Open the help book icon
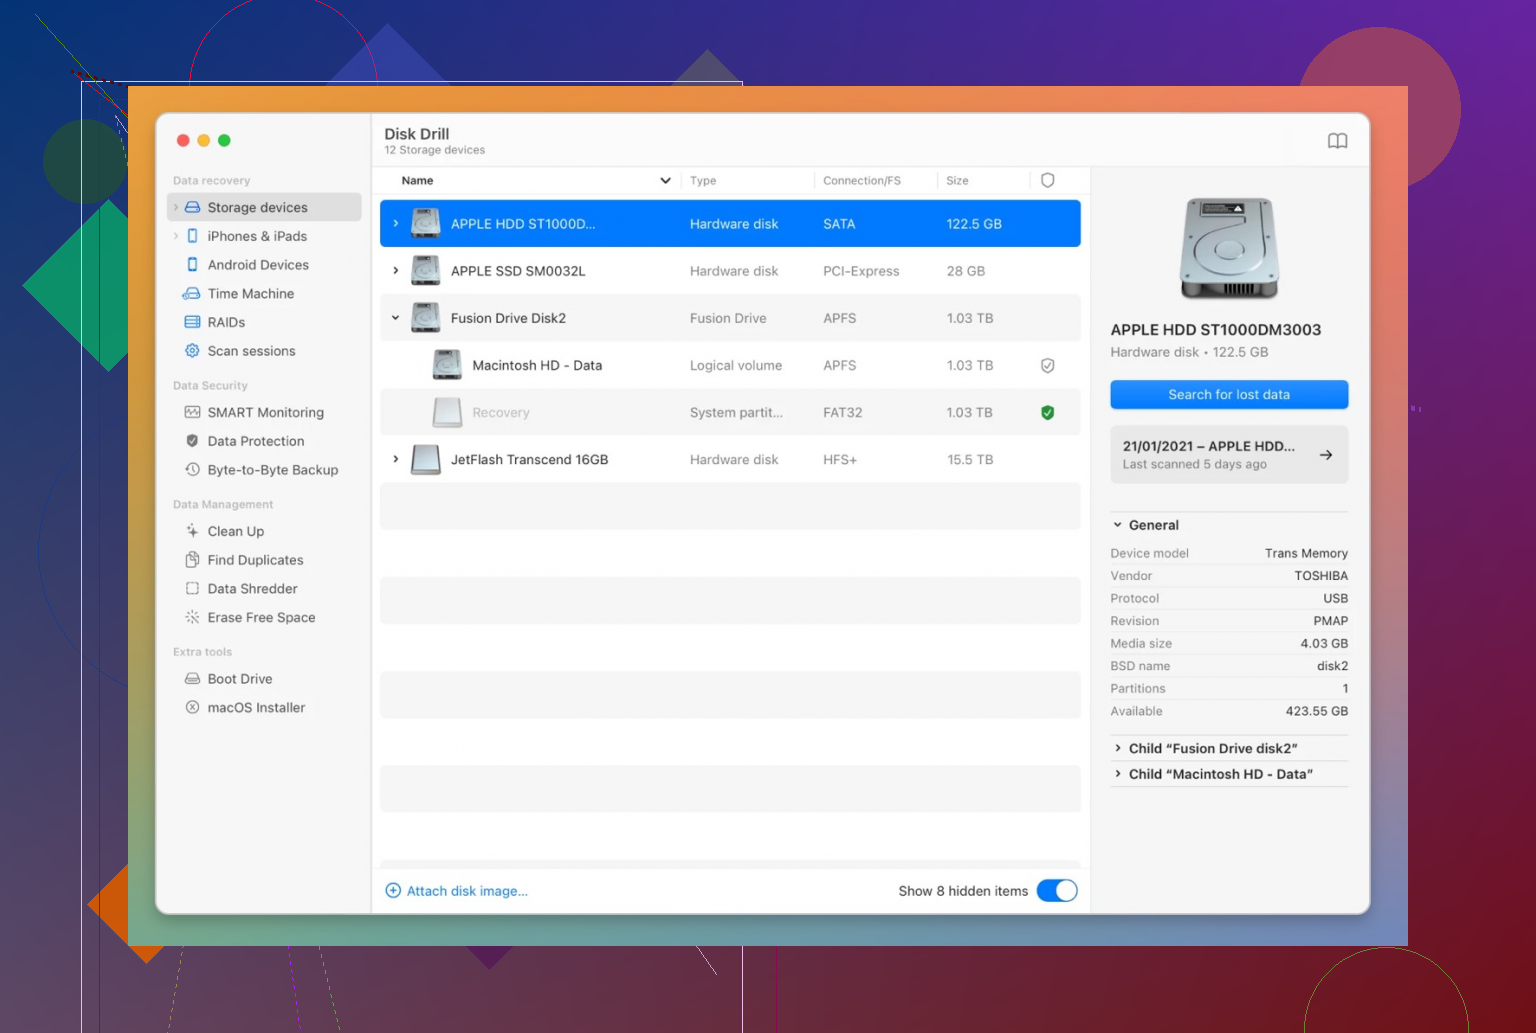This screenshot has width=1536, height=1033. pyautogui.click(x=1337, y=141)
